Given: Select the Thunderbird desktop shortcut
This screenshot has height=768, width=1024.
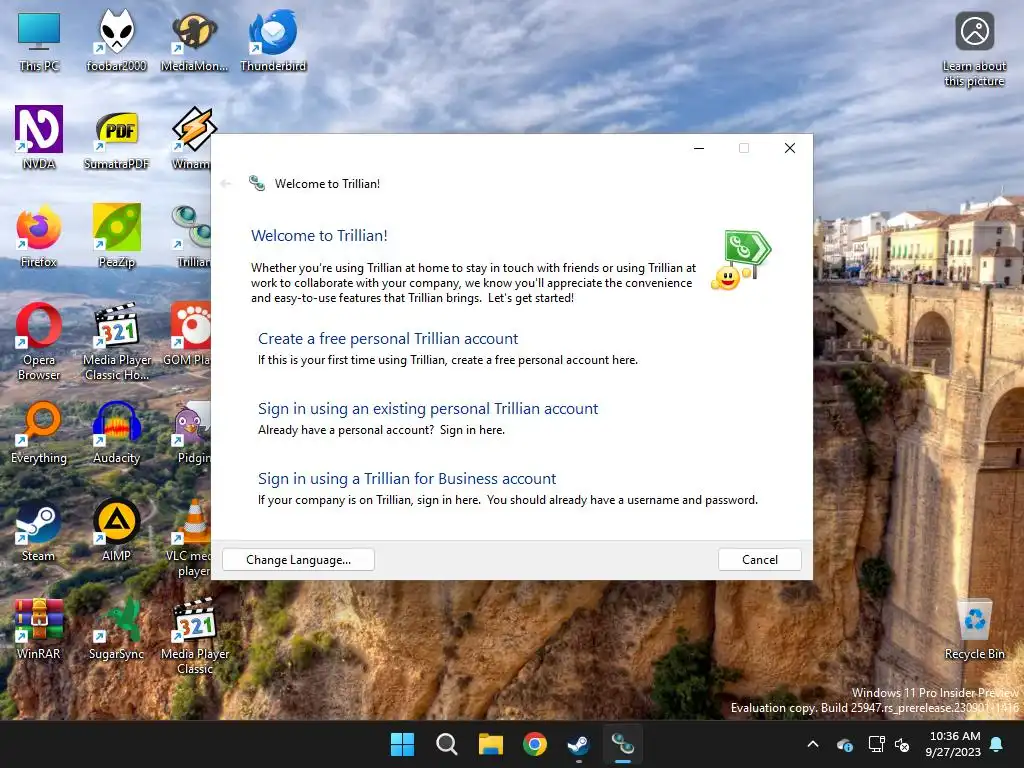Looking at the screenshot, I should pyautogui.click(x=272, y=41).
